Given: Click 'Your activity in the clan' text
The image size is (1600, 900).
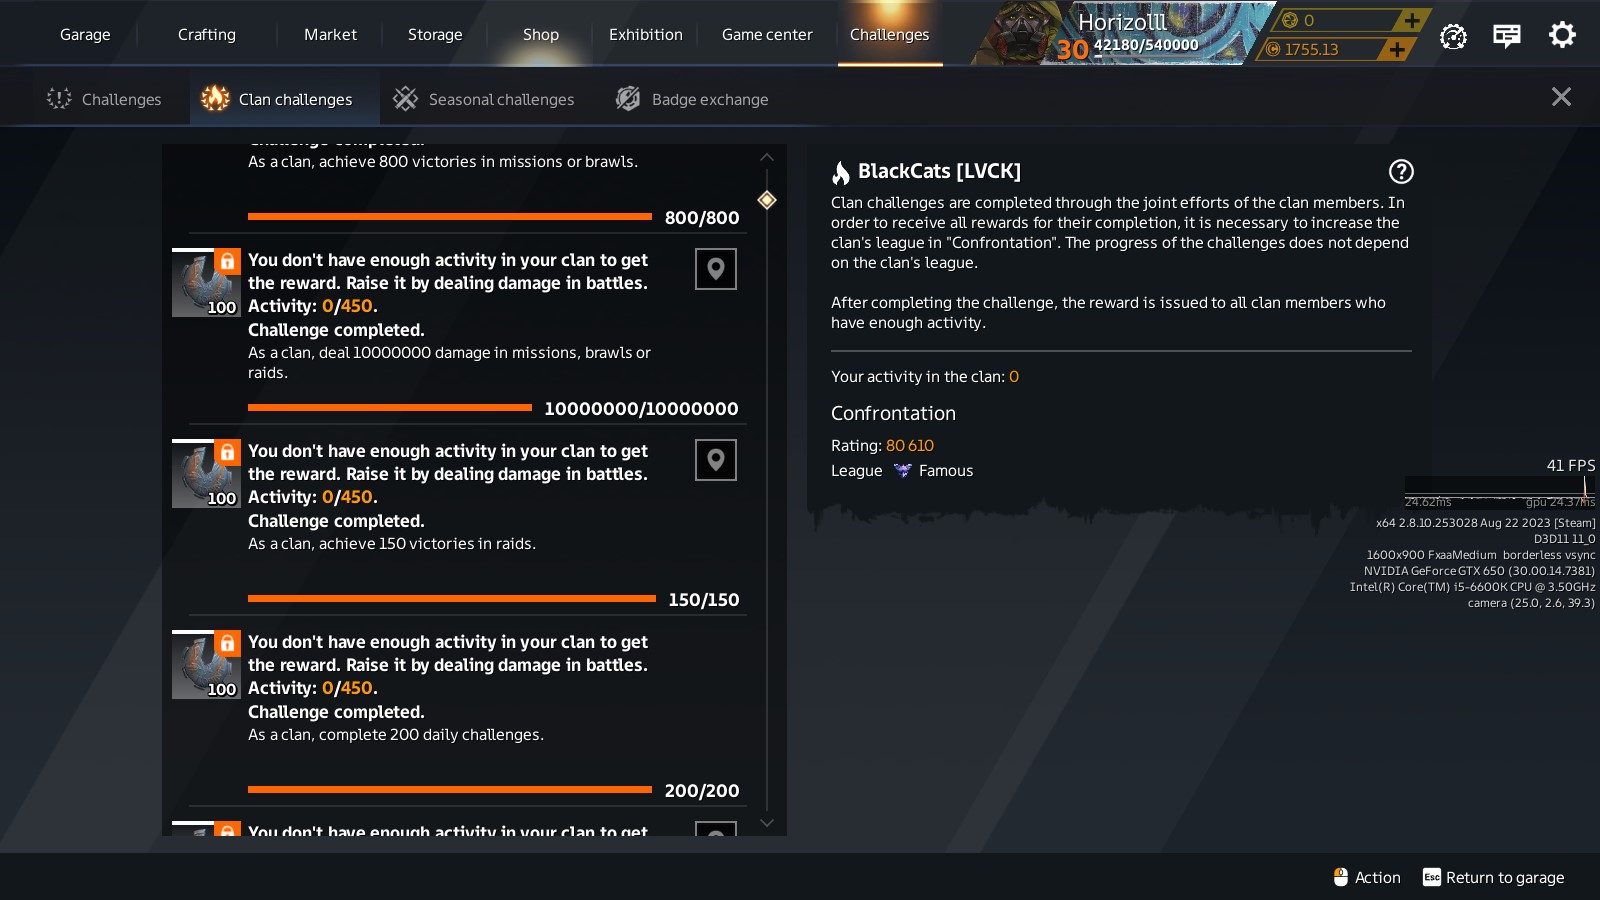Looking at the screenshot, I should (918, 377).
